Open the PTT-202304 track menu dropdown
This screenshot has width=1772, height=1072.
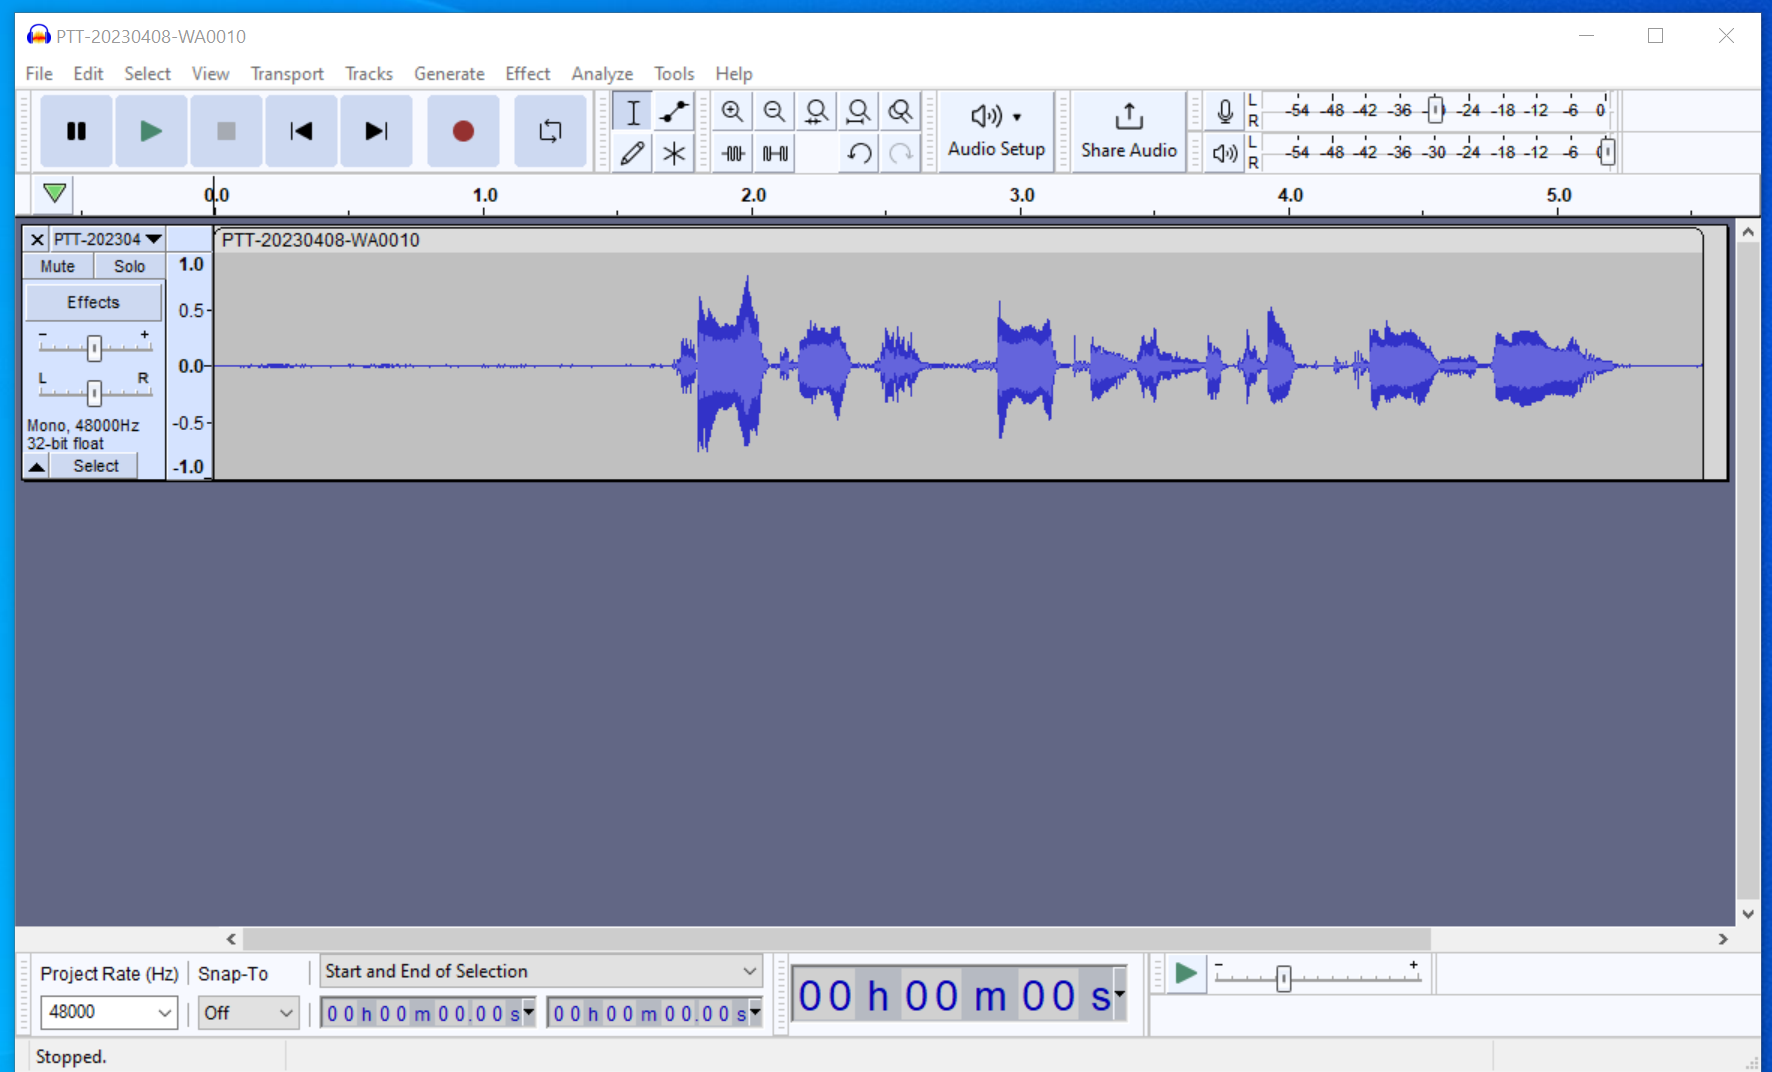click(107, 239)
